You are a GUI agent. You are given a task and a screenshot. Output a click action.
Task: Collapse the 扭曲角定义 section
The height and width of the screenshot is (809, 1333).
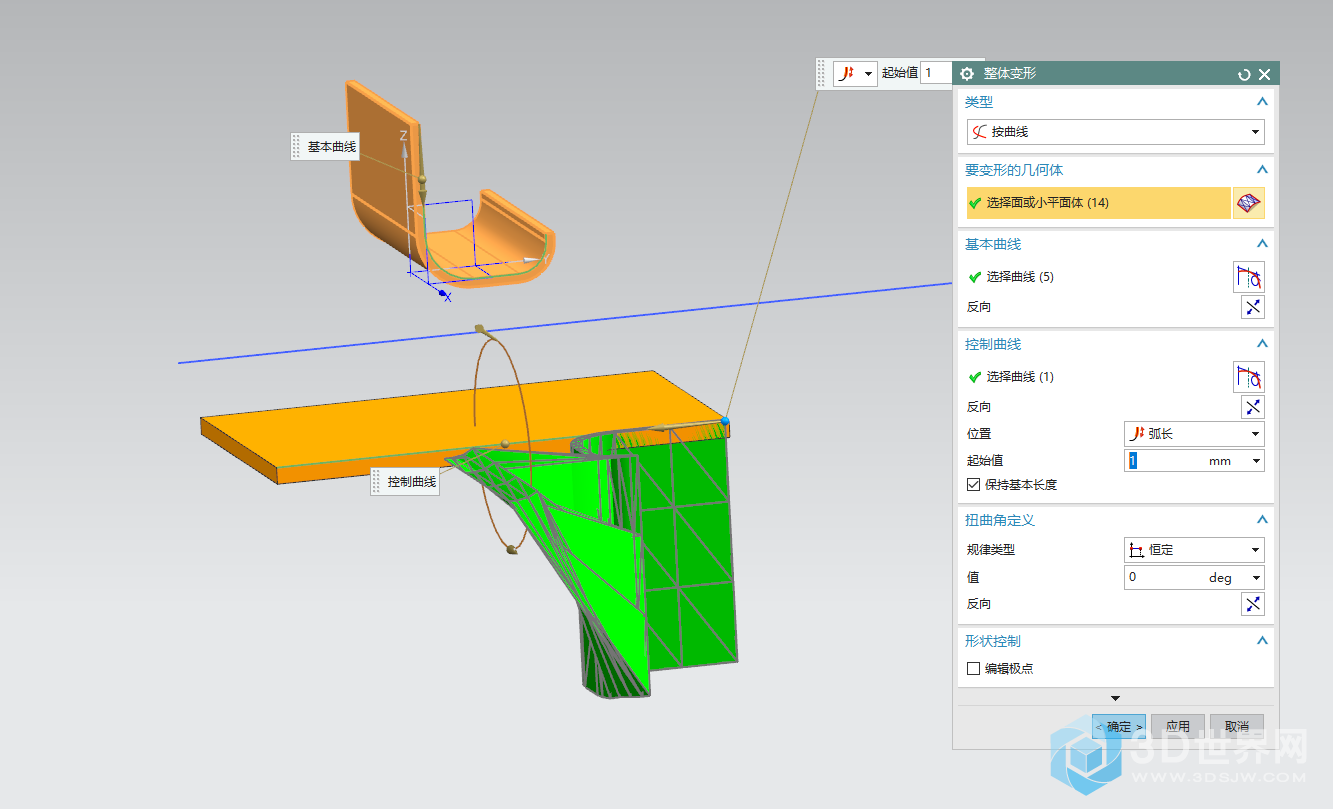click(x=1262, y=520)
